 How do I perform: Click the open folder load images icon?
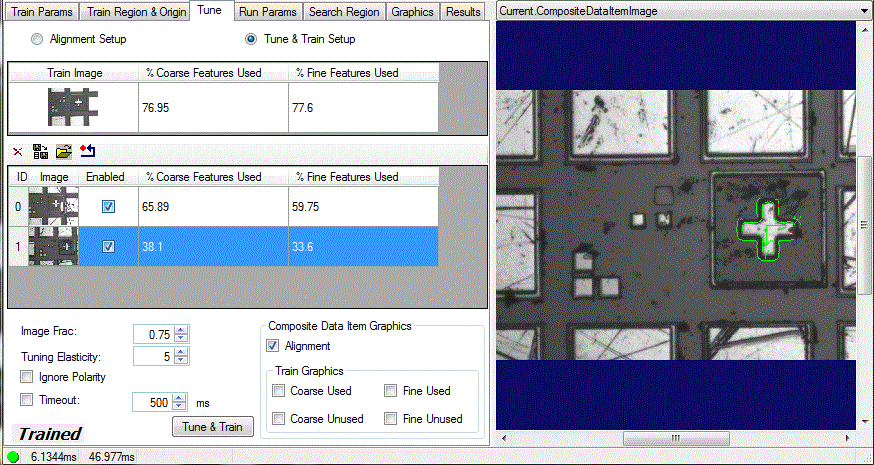(x=64, y=151)
